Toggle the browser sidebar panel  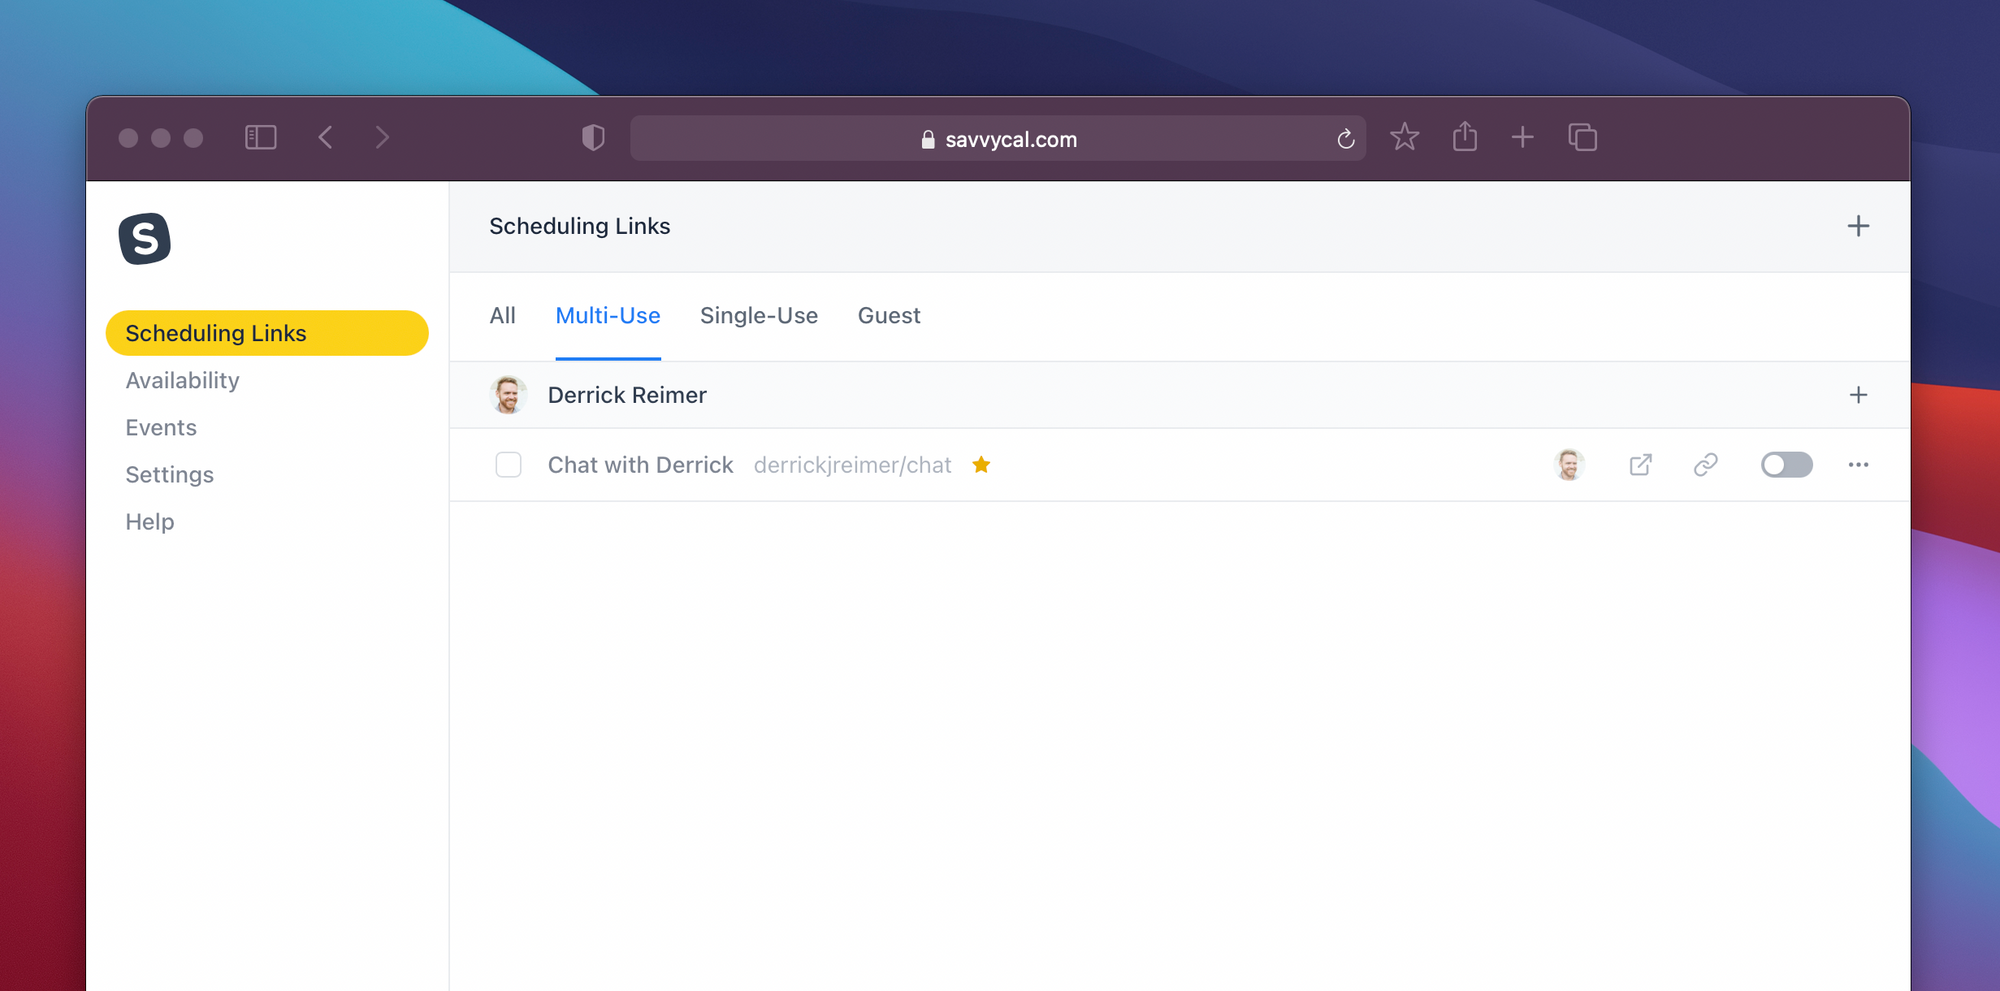click(x=261, y=138)
